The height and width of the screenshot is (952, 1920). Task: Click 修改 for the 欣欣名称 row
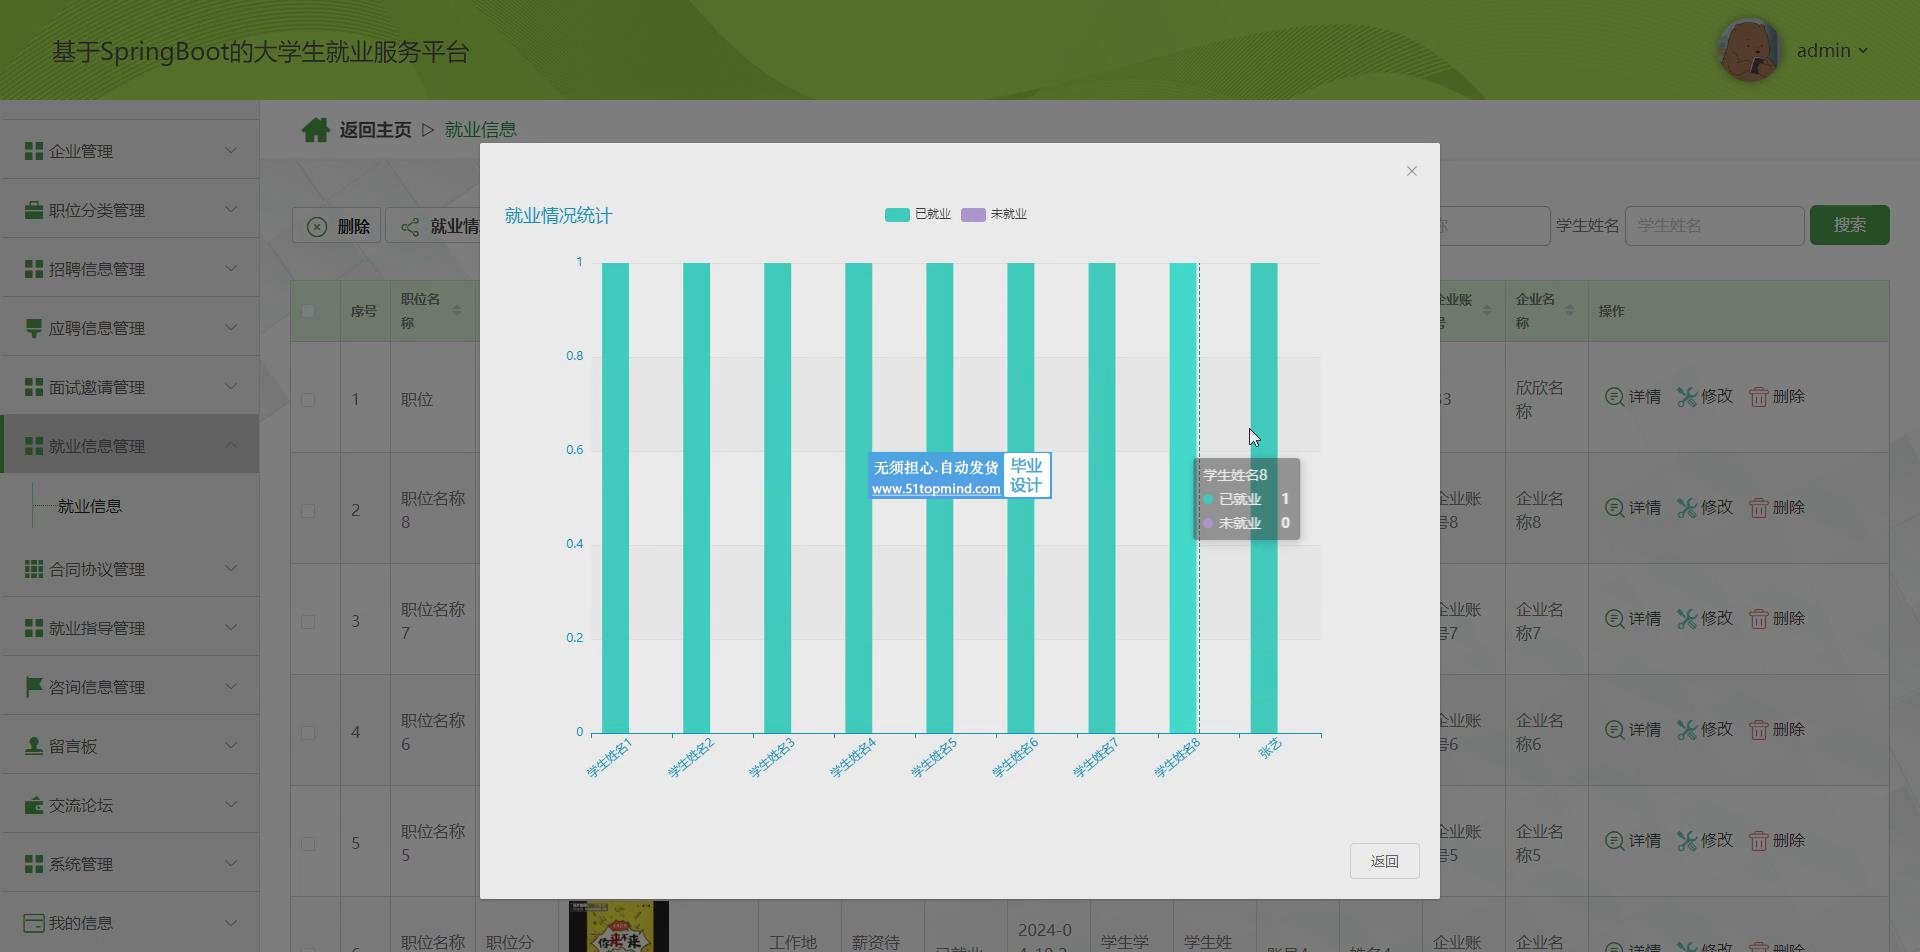click(x=1705, y=397)
